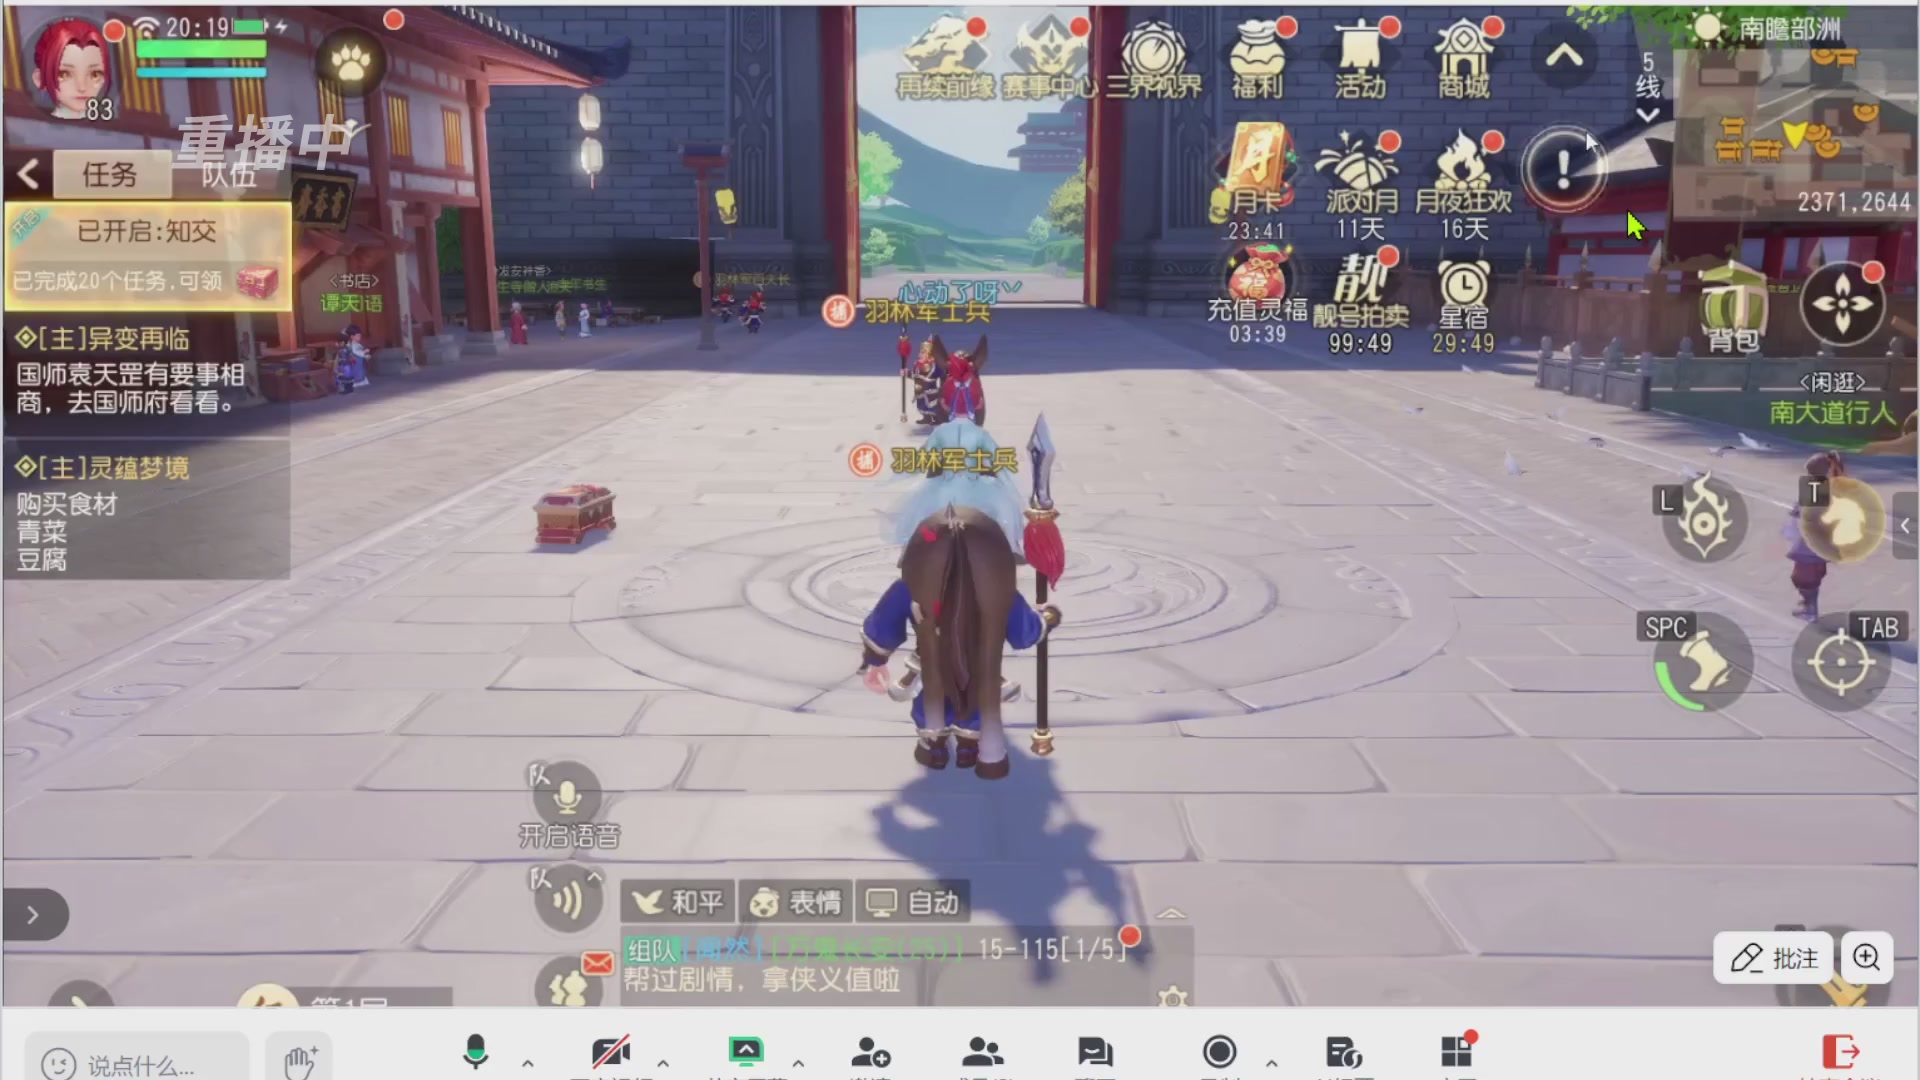Click the raise hand icon
The image size is (1920, 1080).
click(x=299, y=1060)
